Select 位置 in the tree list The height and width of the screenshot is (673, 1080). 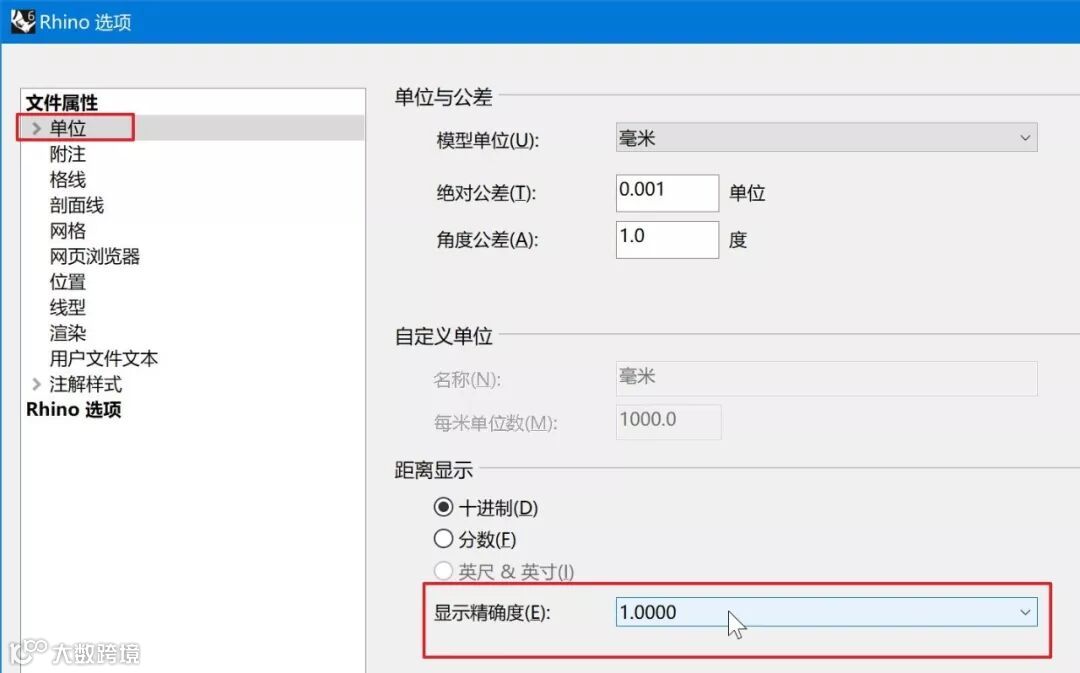(68, 281)
